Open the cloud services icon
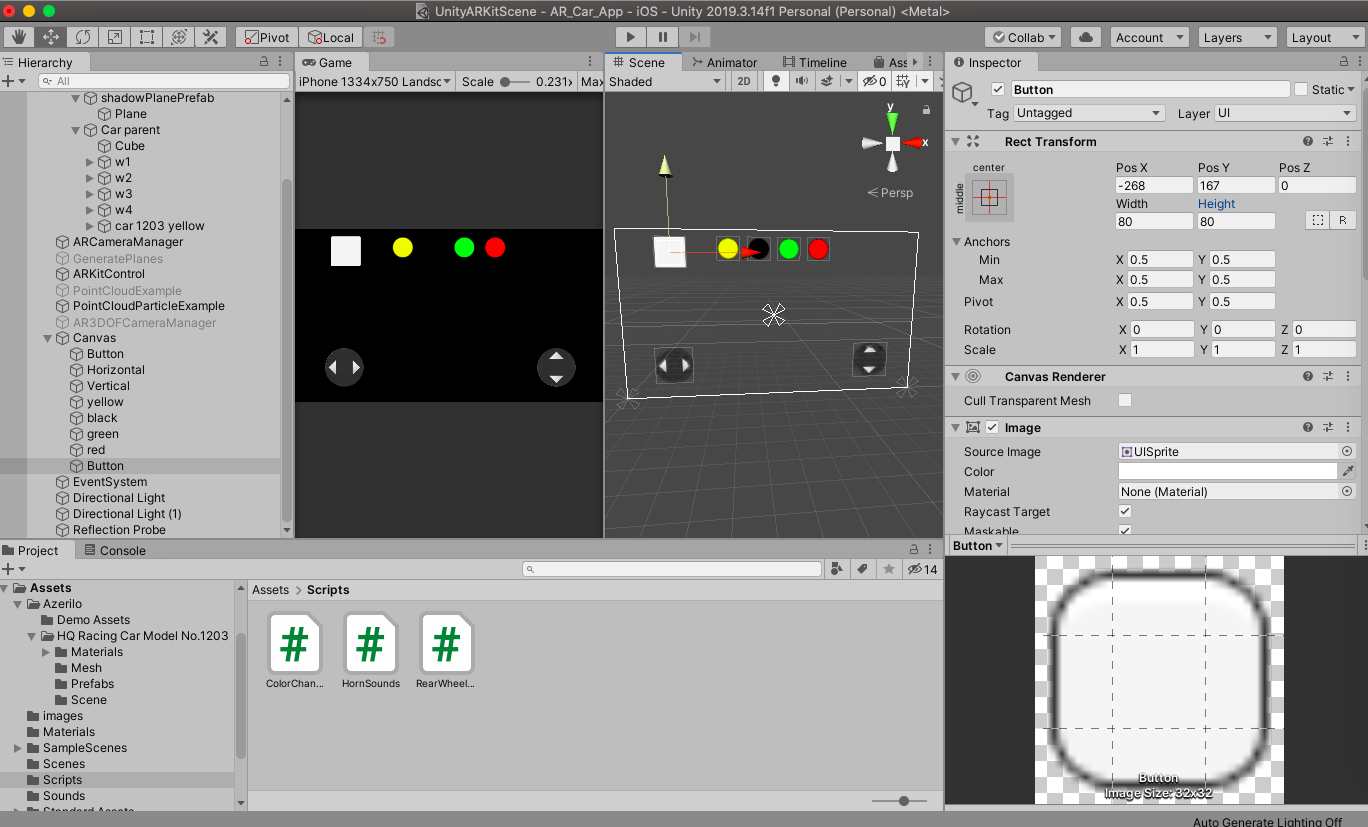The width and height of the screenshot is (1368, 827). click(x=1085, y=37)
